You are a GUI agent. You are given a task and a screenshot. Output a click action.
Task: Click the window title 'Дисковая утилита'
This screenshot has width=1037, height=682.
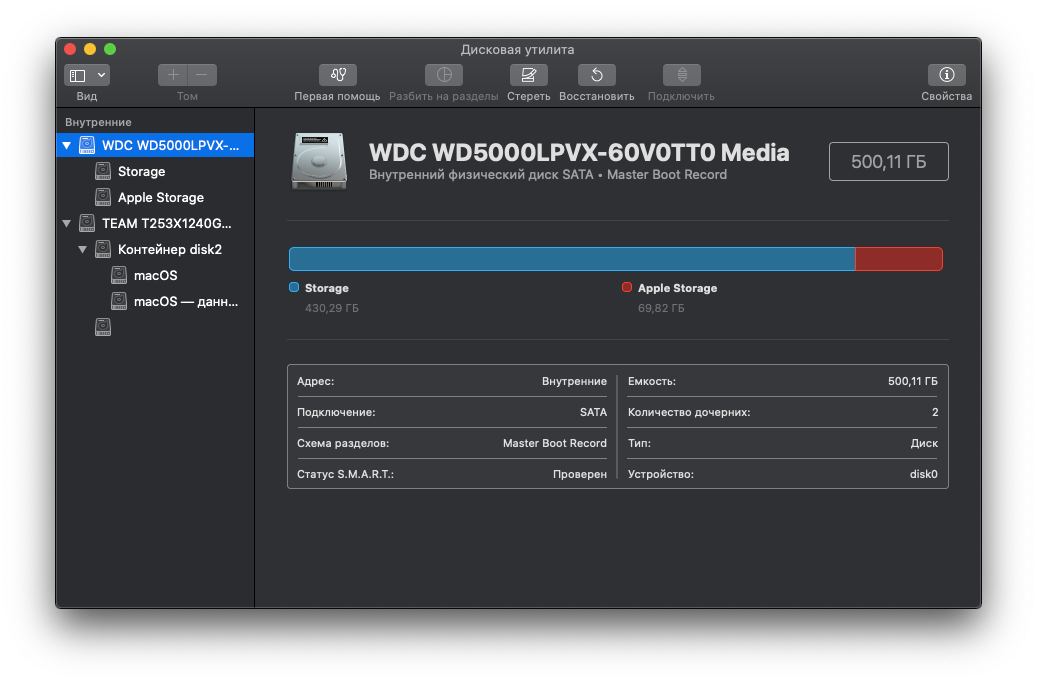517,50
